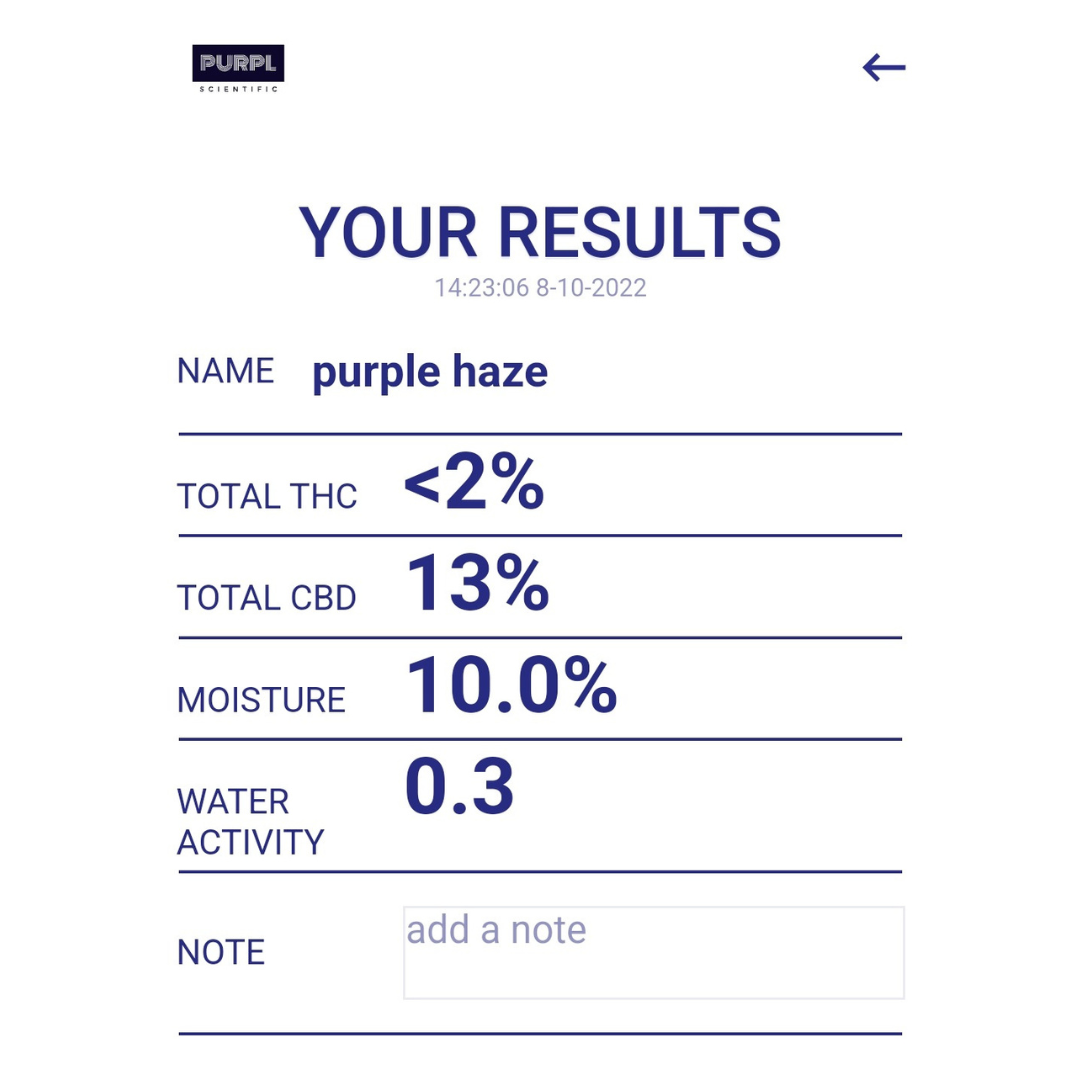Click the MOISTURE value 10.0%
The width and height of the screenshot is (1080, 1080).
point(511,688)
